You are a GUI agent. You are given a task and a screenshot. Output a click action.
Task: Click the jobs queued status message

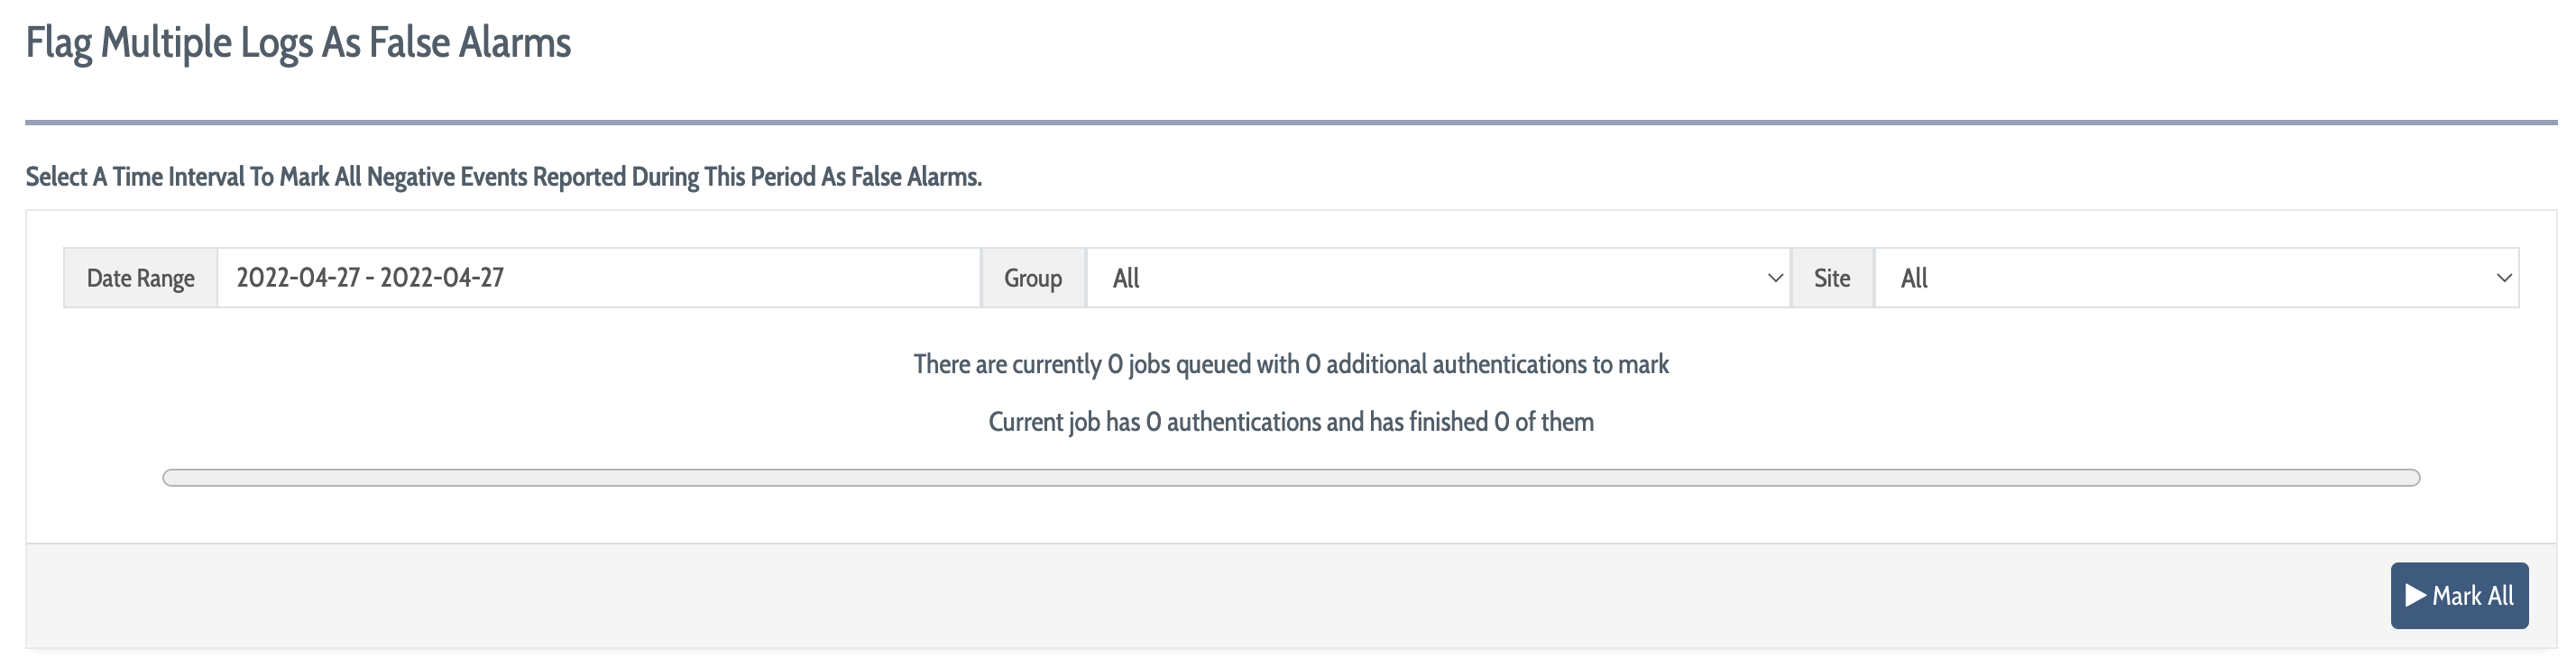coord(1291,364)
